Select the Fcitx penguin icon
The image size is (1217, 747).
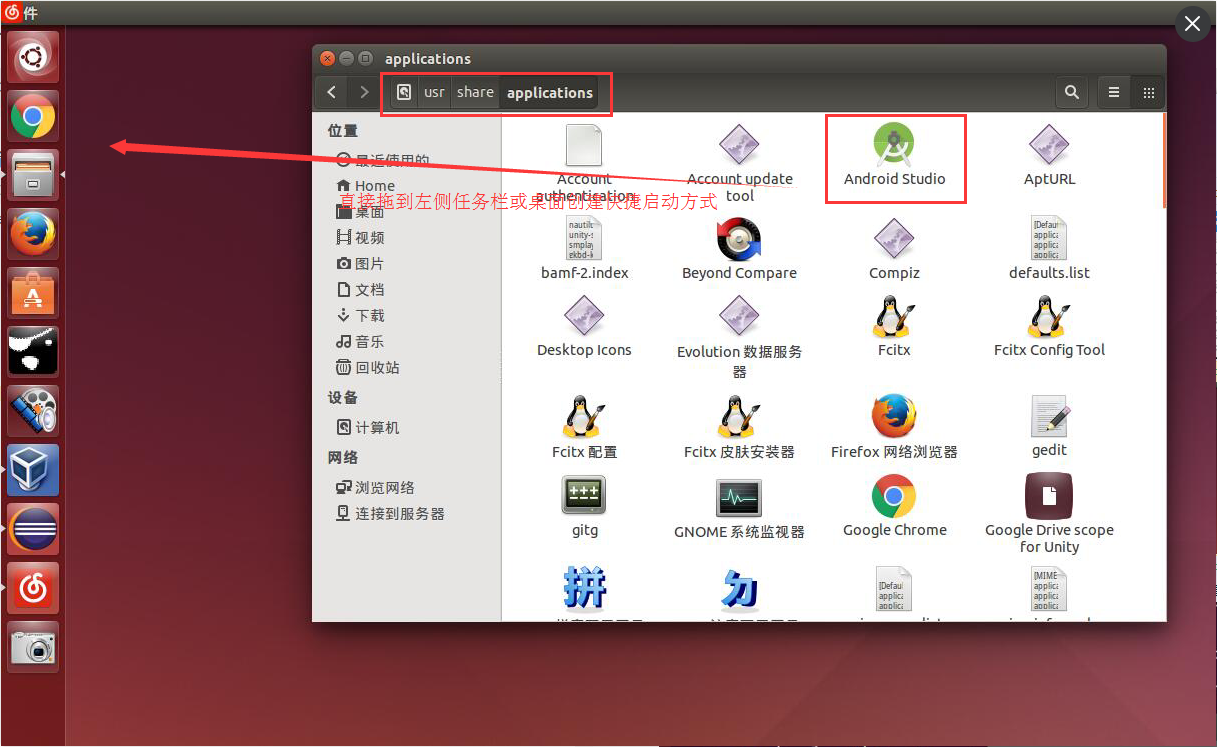(x=894, y=317)
